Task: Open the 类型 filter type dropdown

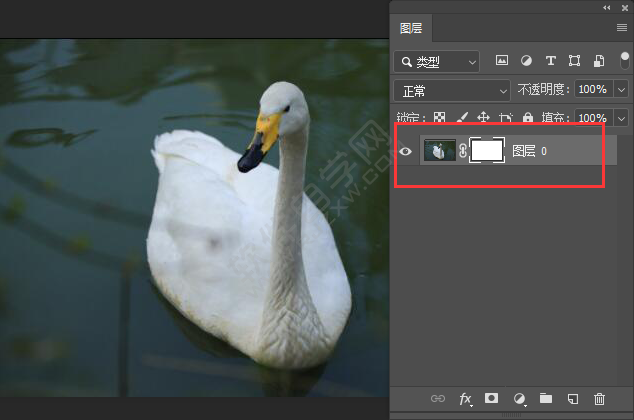Action: pyautogui.click(x=438, y=61)
